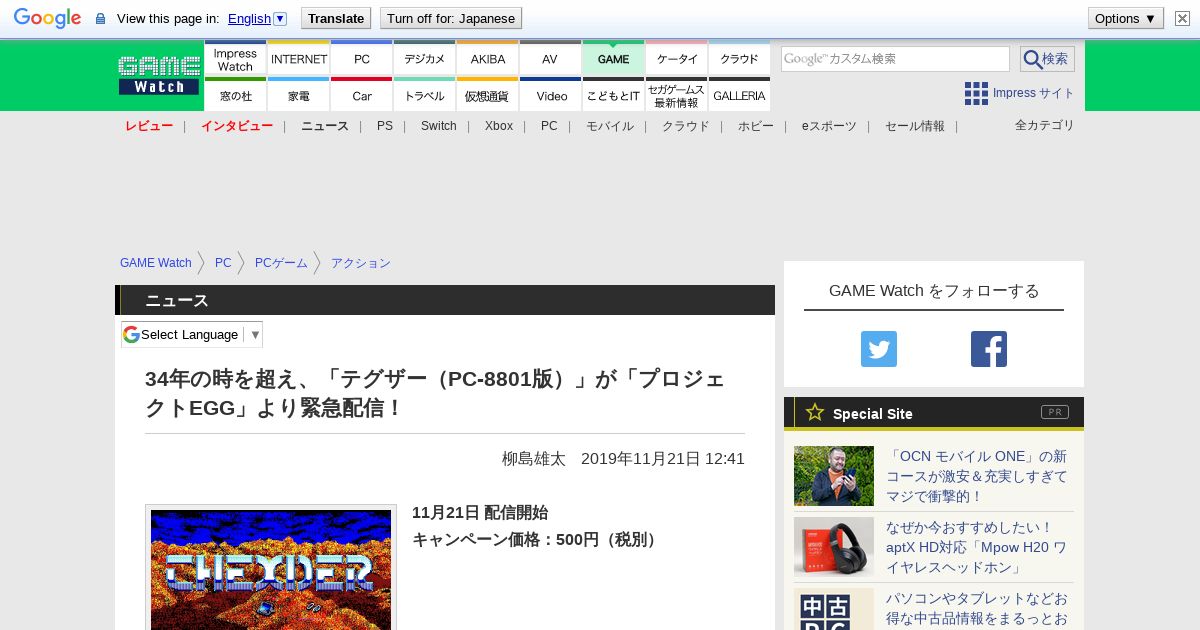Open the Select Language dropdown

pos(192,334)
